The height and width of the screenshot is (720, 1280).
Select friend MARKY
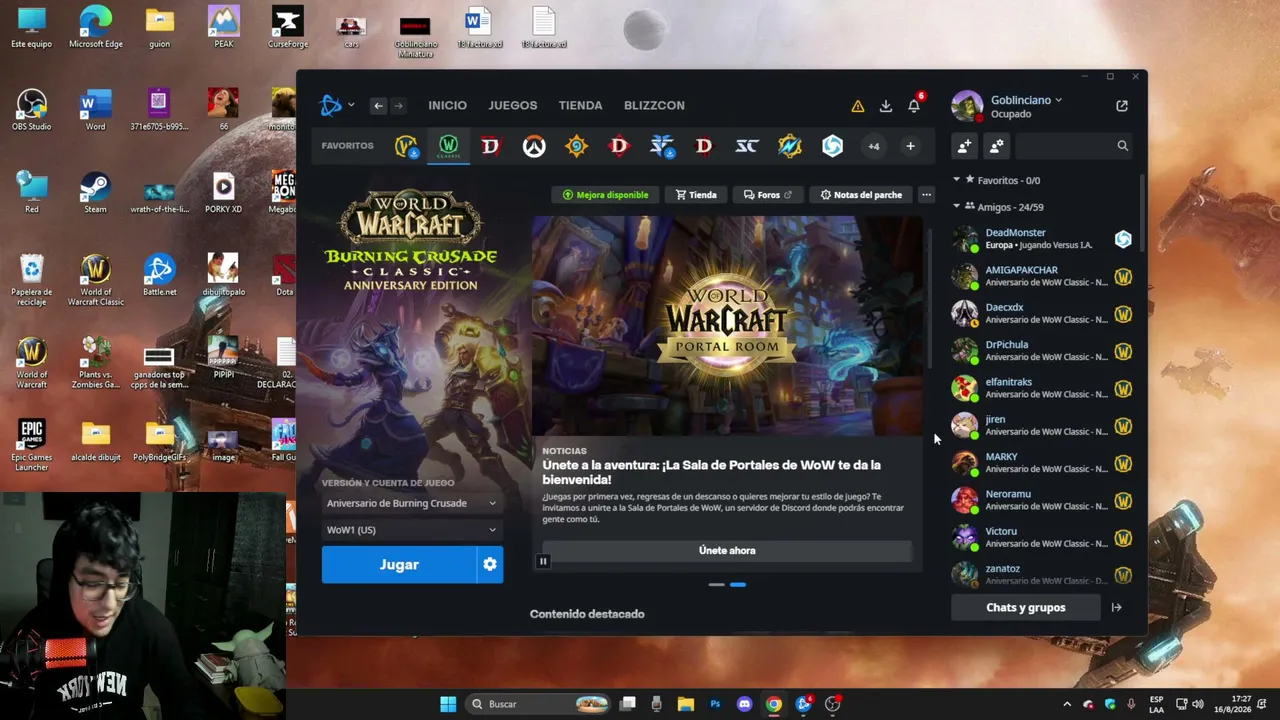pyautogui.click(x=1042, y=463)
